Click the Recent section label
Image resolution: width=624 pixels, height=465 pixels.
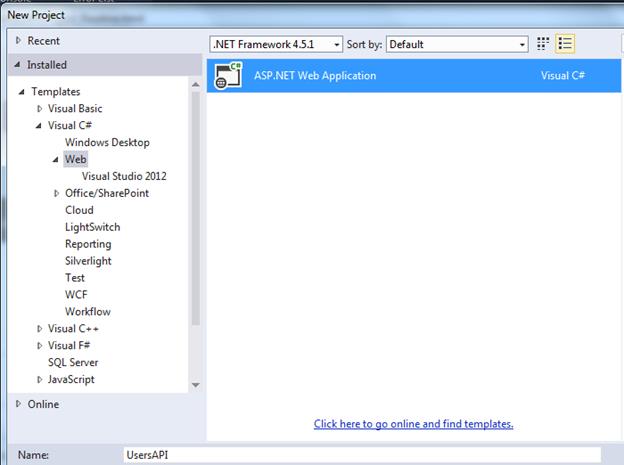[x=43, y=41]
